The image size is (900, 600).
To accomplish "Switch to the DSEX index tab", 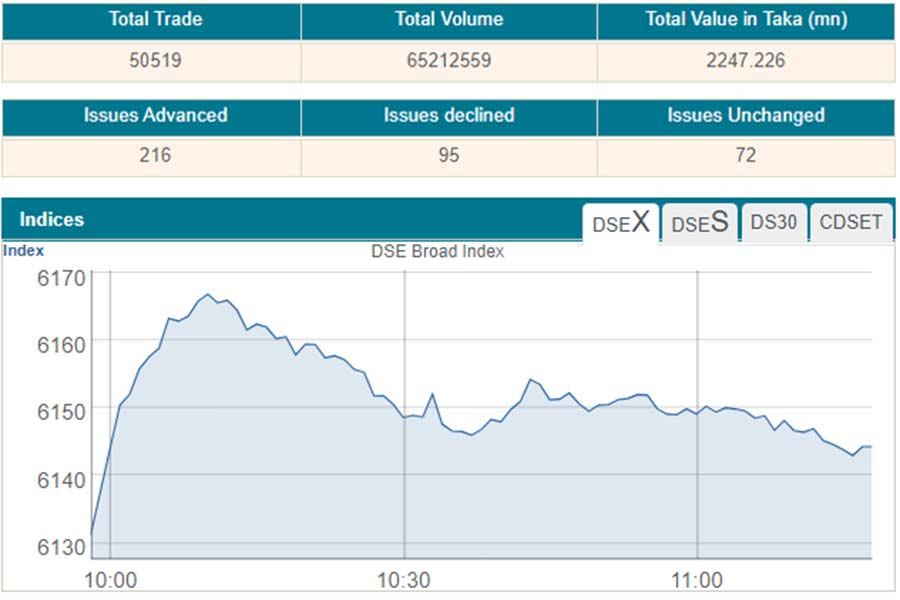I will point(621,223).
